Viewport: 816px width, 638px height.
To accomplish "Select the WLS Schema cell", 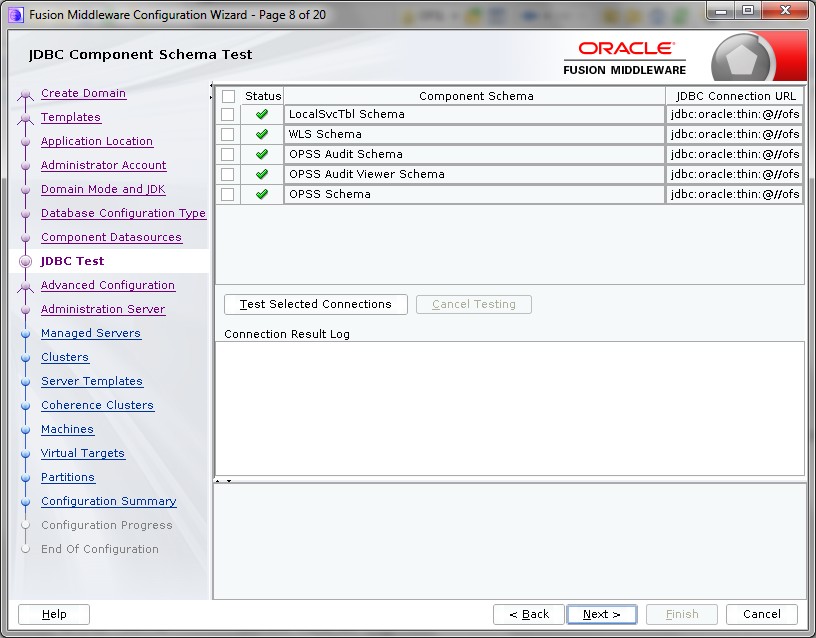I will 474,134.
